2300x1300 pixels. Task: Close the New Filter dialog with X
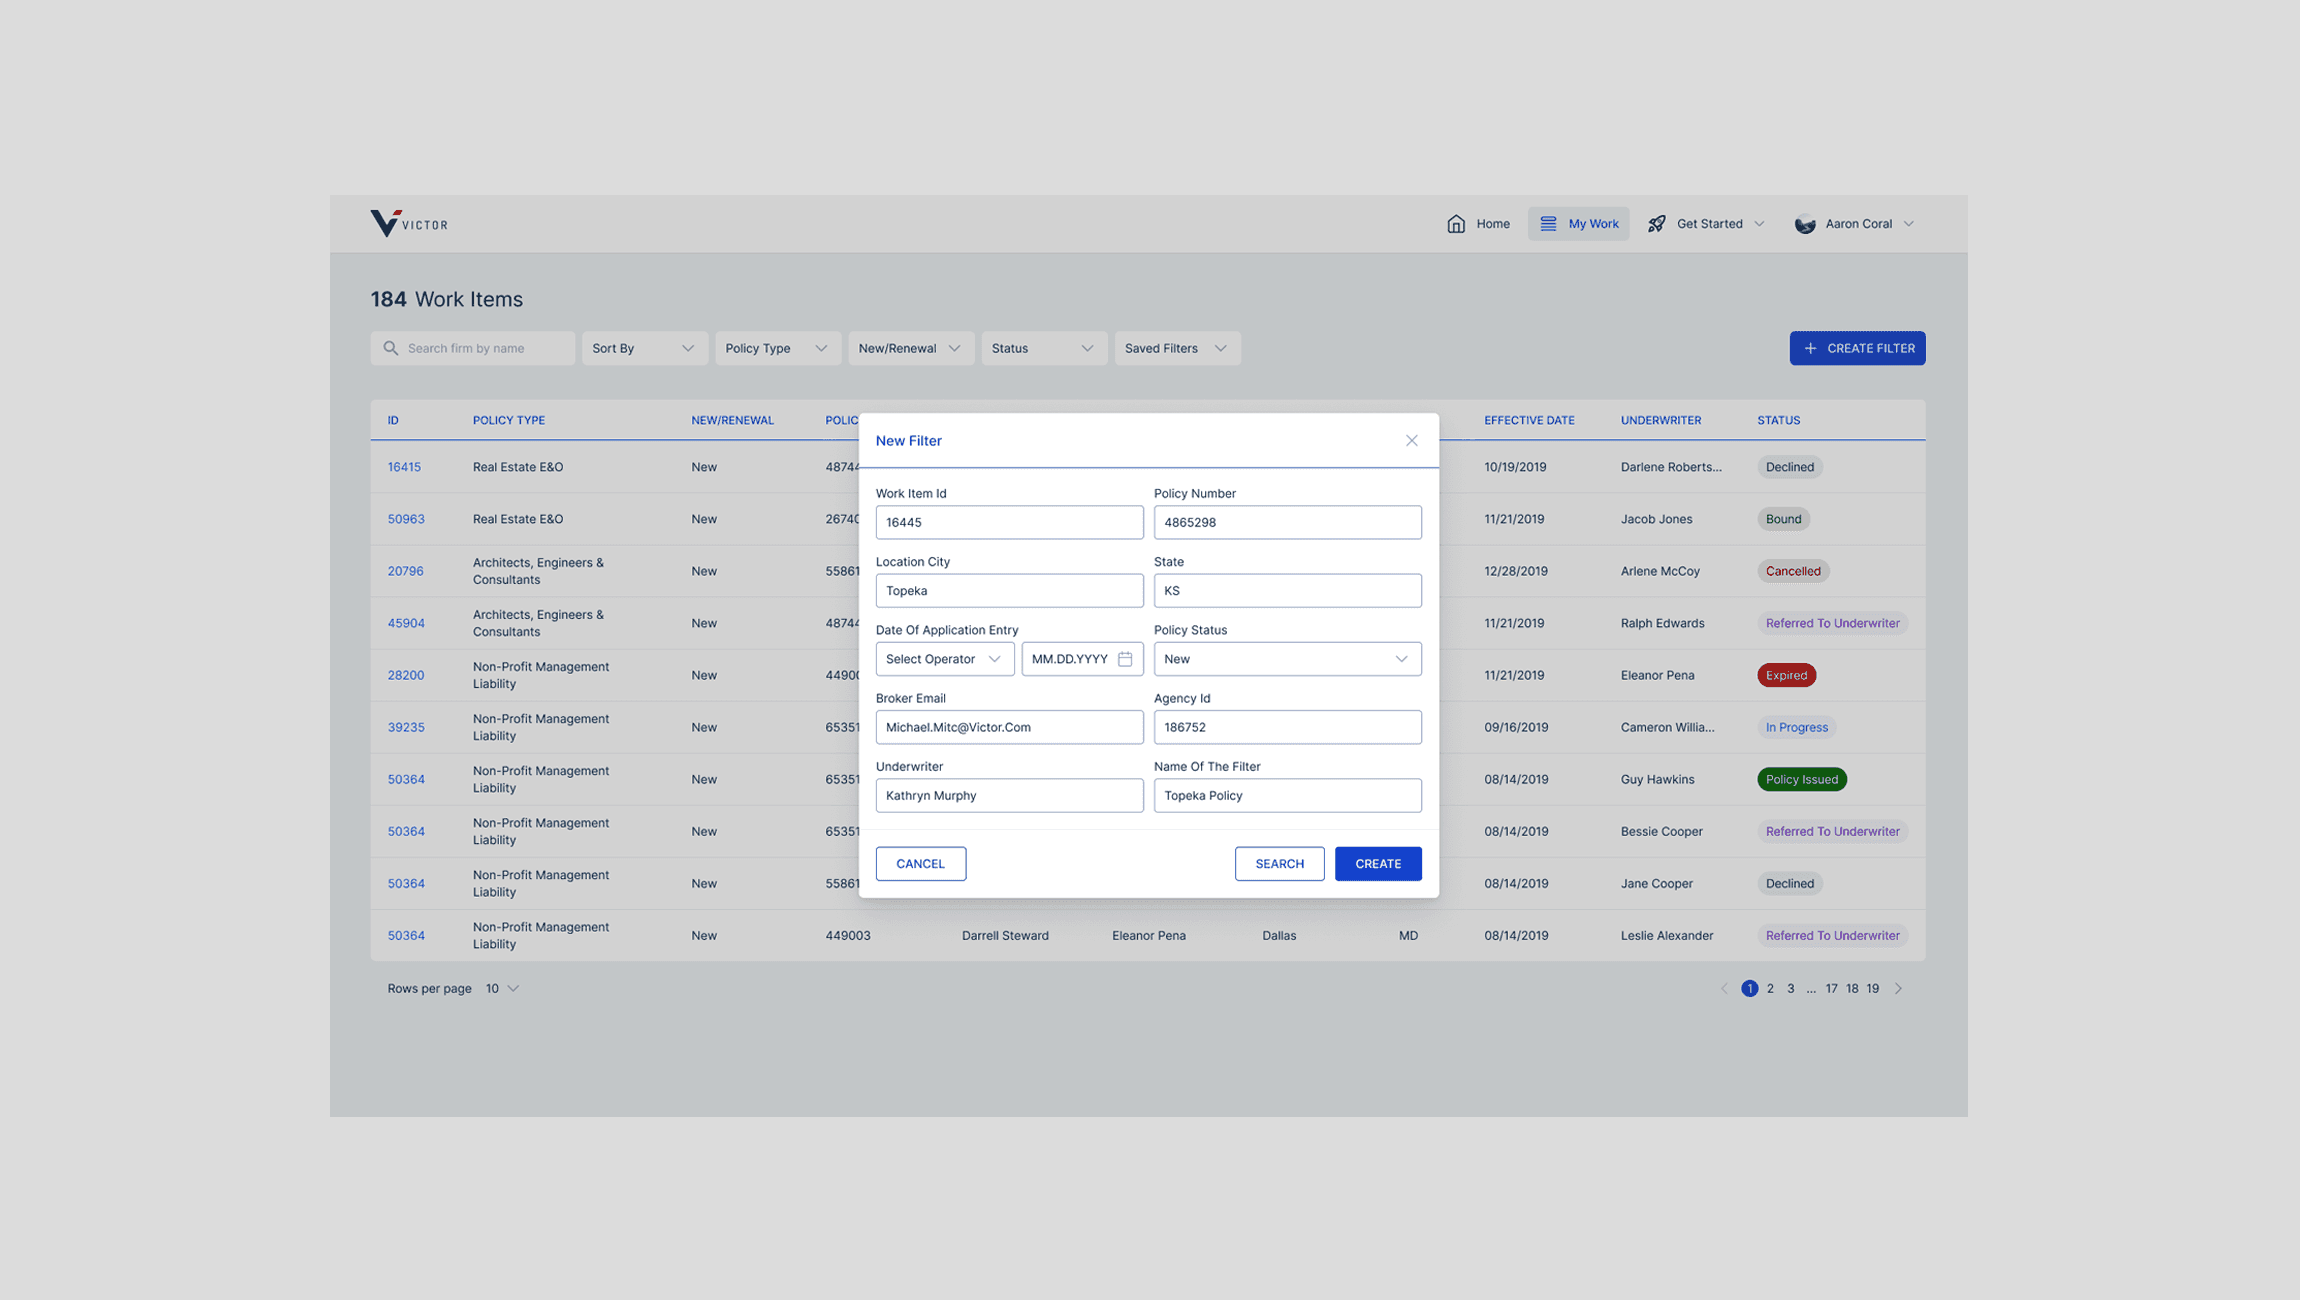click(1411, 440)
